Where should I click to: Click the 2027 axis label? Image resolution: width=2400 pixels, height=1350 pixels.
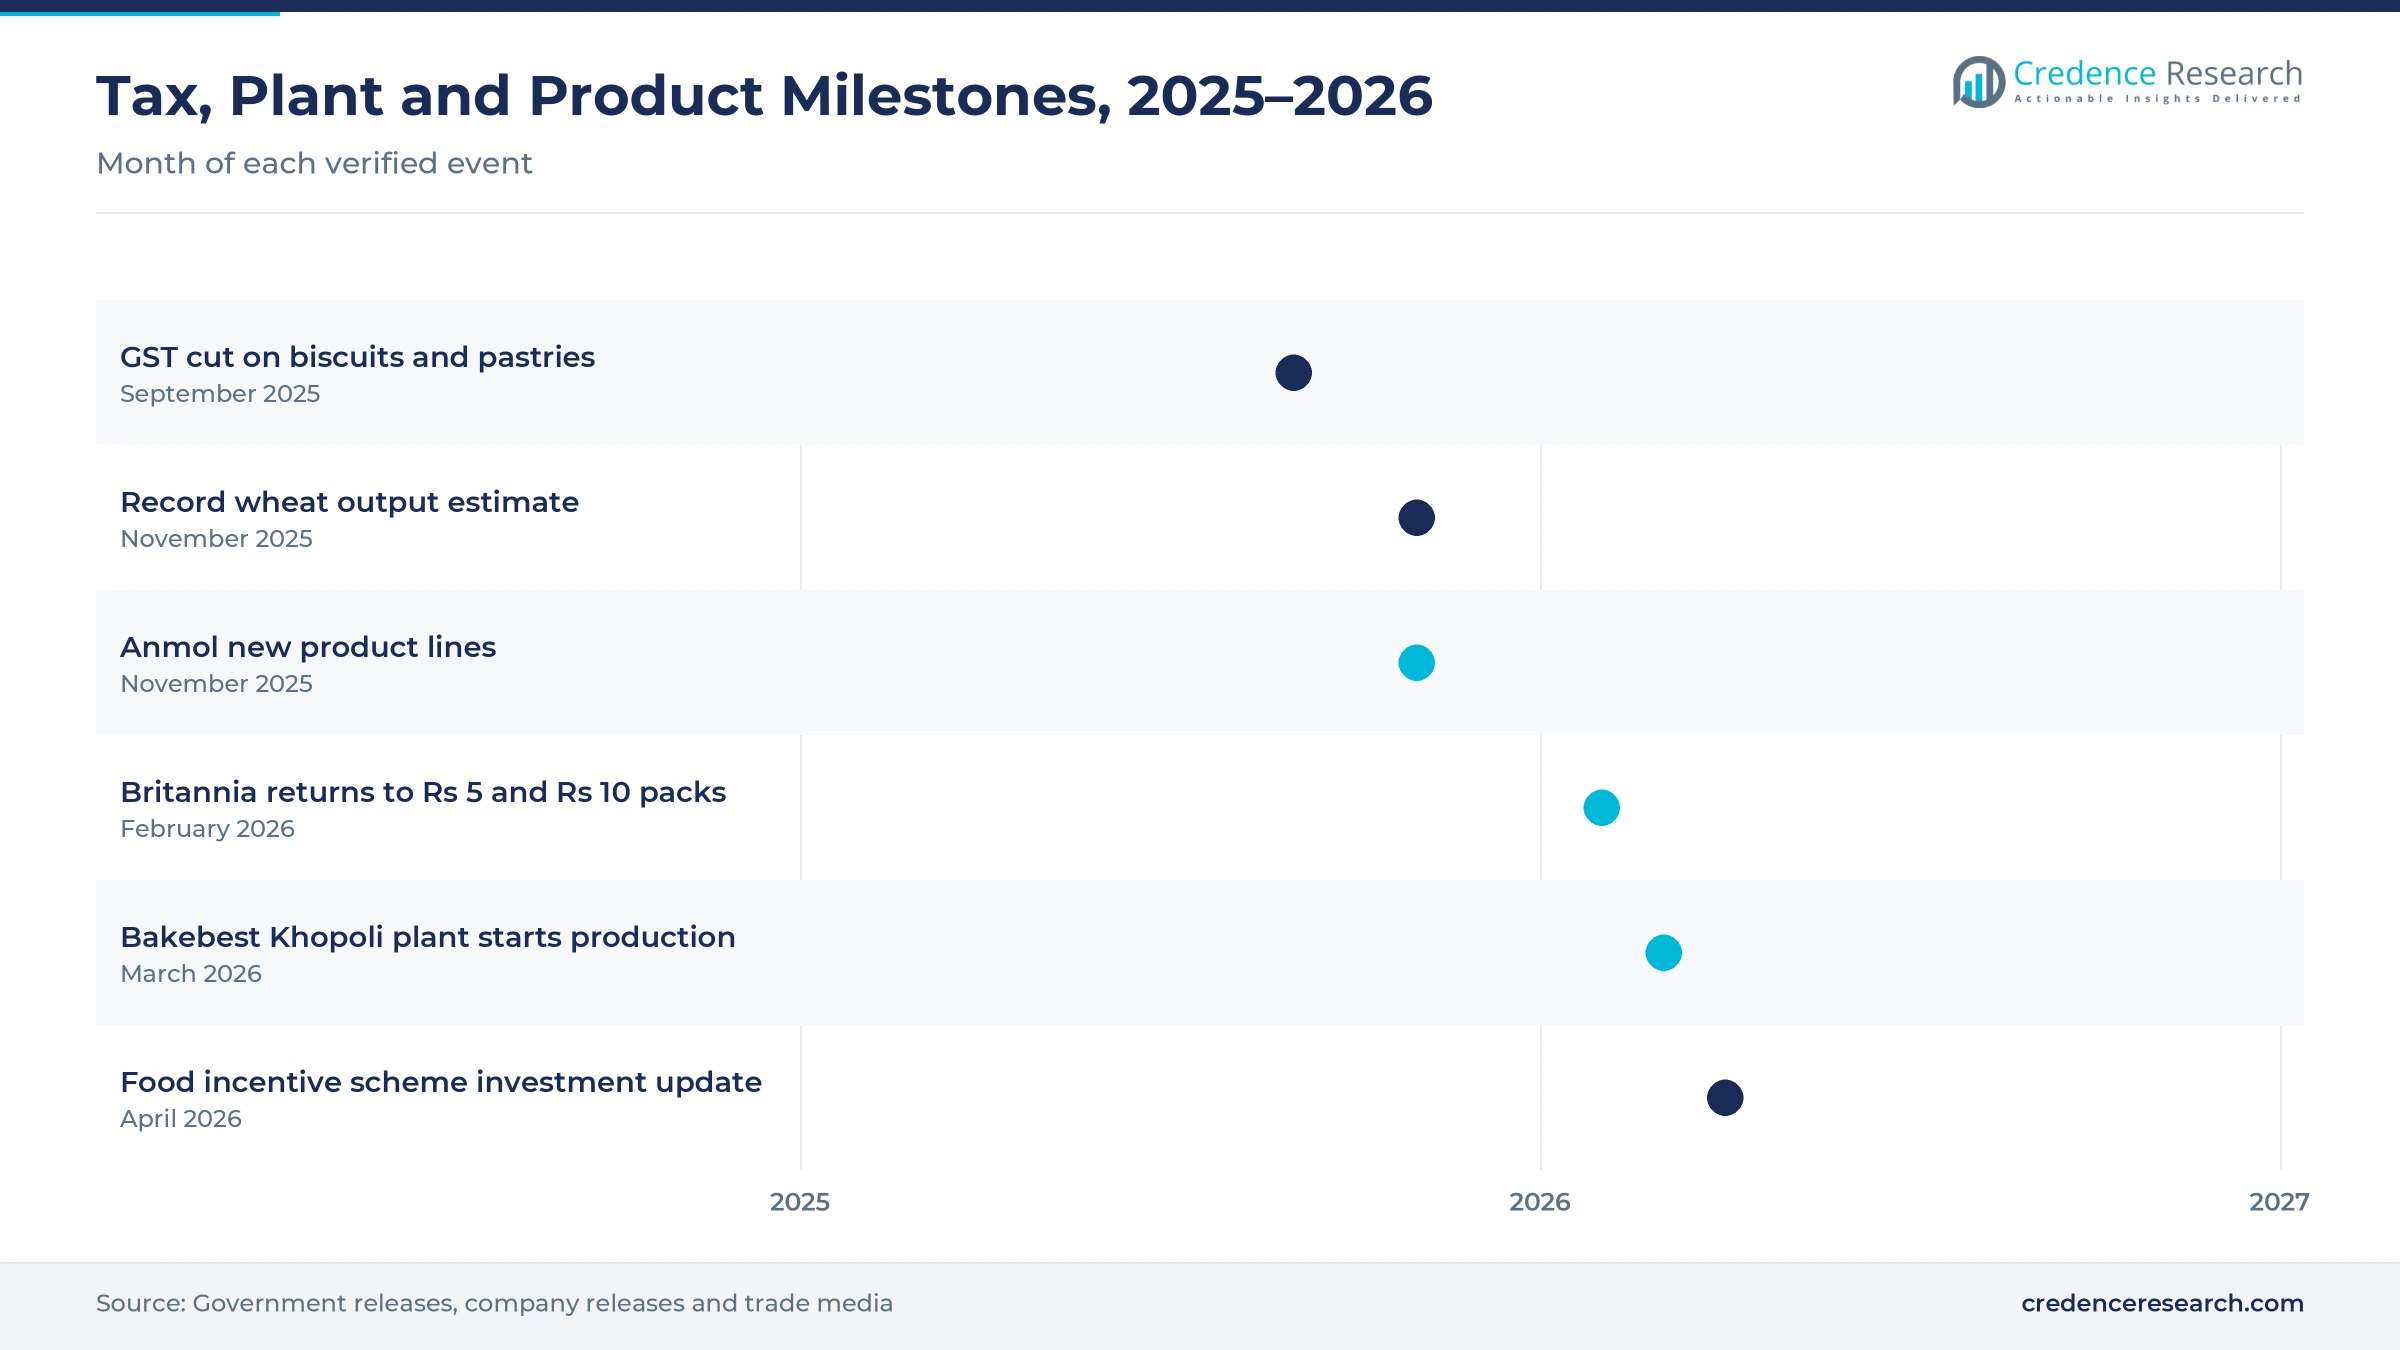point(2279,1202)
